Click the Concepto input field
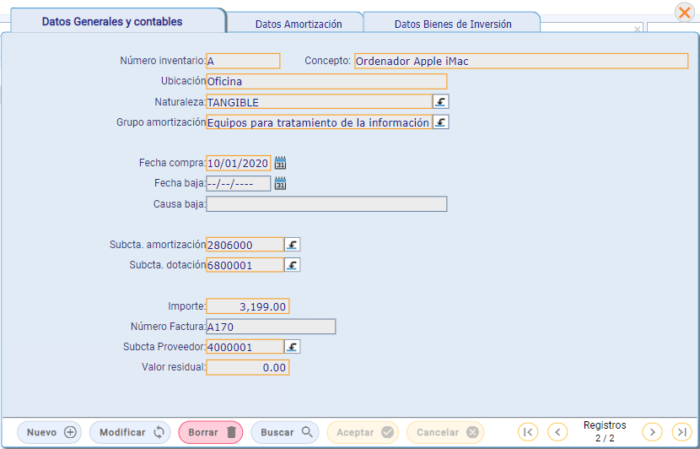This screenshot has width=700, height=449. point(520,61)
